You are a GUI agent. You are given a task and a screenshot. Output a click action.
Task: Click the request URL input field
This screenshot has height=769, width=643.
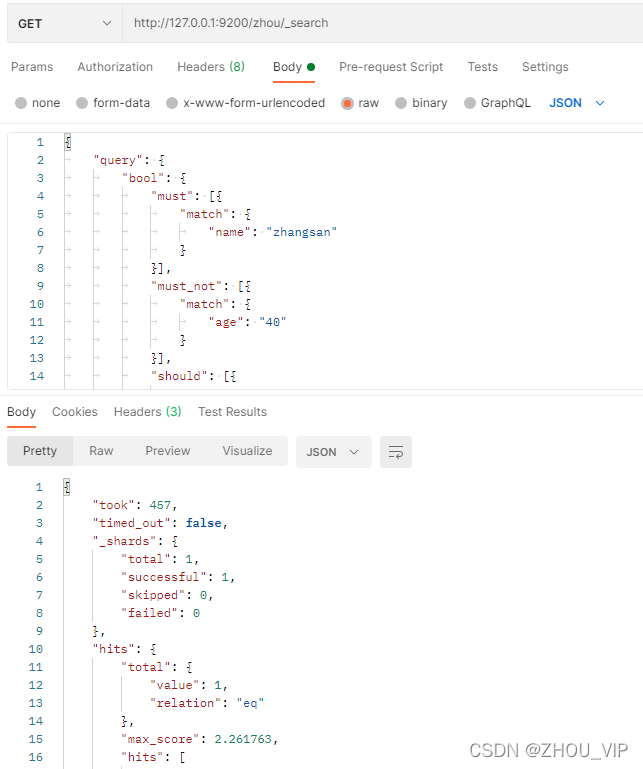pyautogui.click(x=383, y=24)
